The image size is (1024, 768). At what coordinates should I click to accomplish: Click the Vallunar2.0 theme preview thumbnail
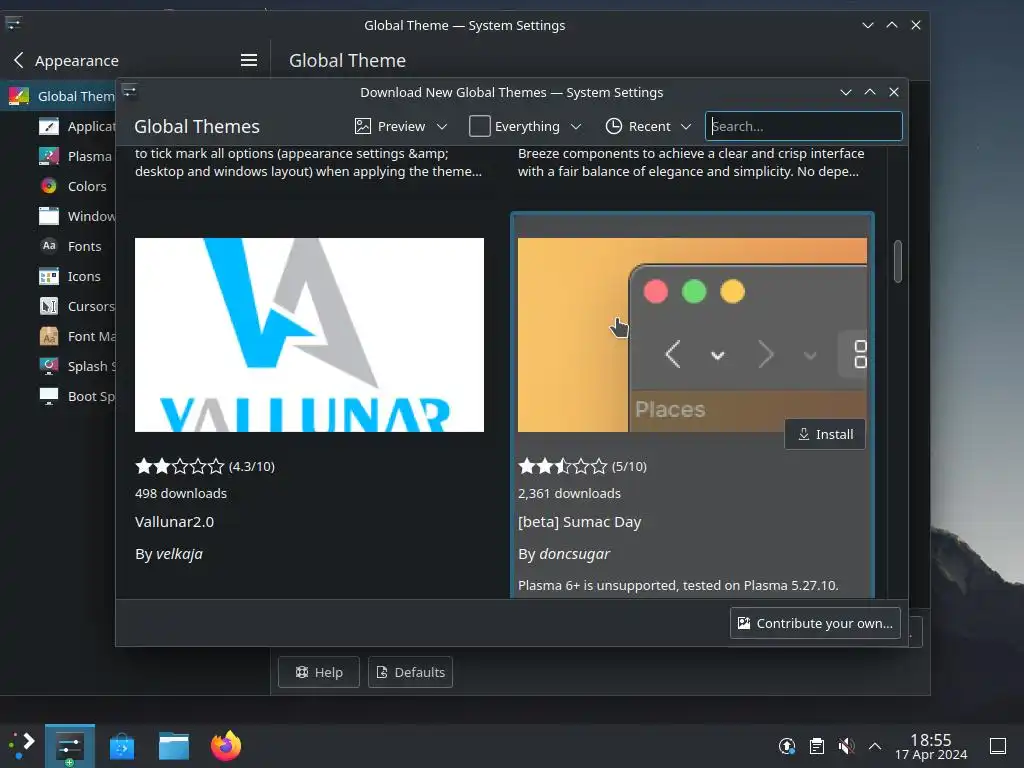click(310, 334)
